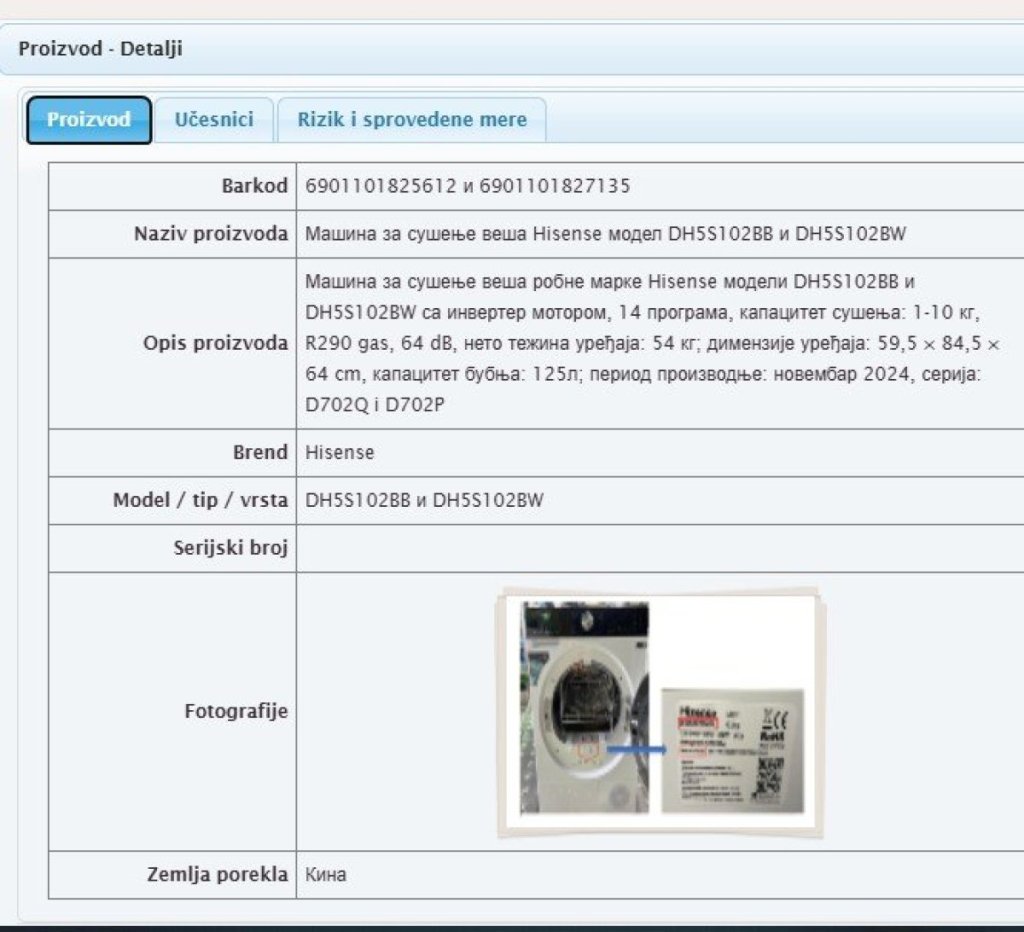Select the Model / tip / vrsta label

200,500
